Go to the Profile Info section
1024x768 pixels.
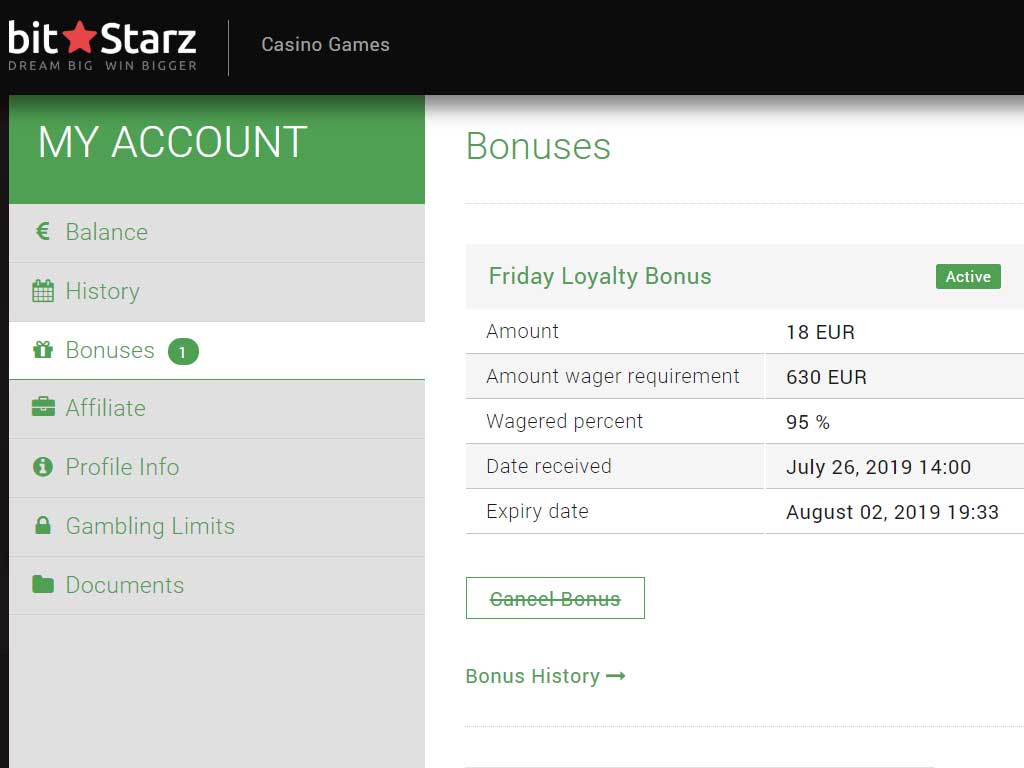[122, 467]
